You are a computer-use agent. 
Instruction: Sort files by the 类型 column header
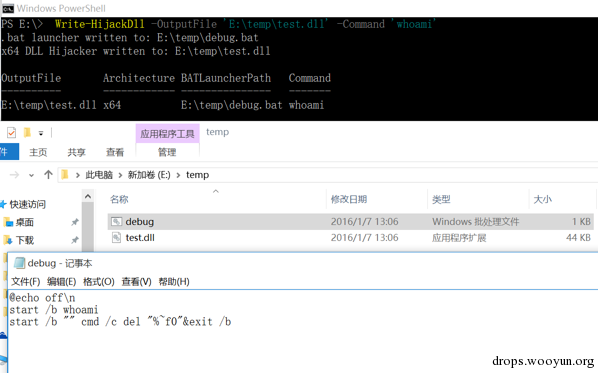[441, 199]
